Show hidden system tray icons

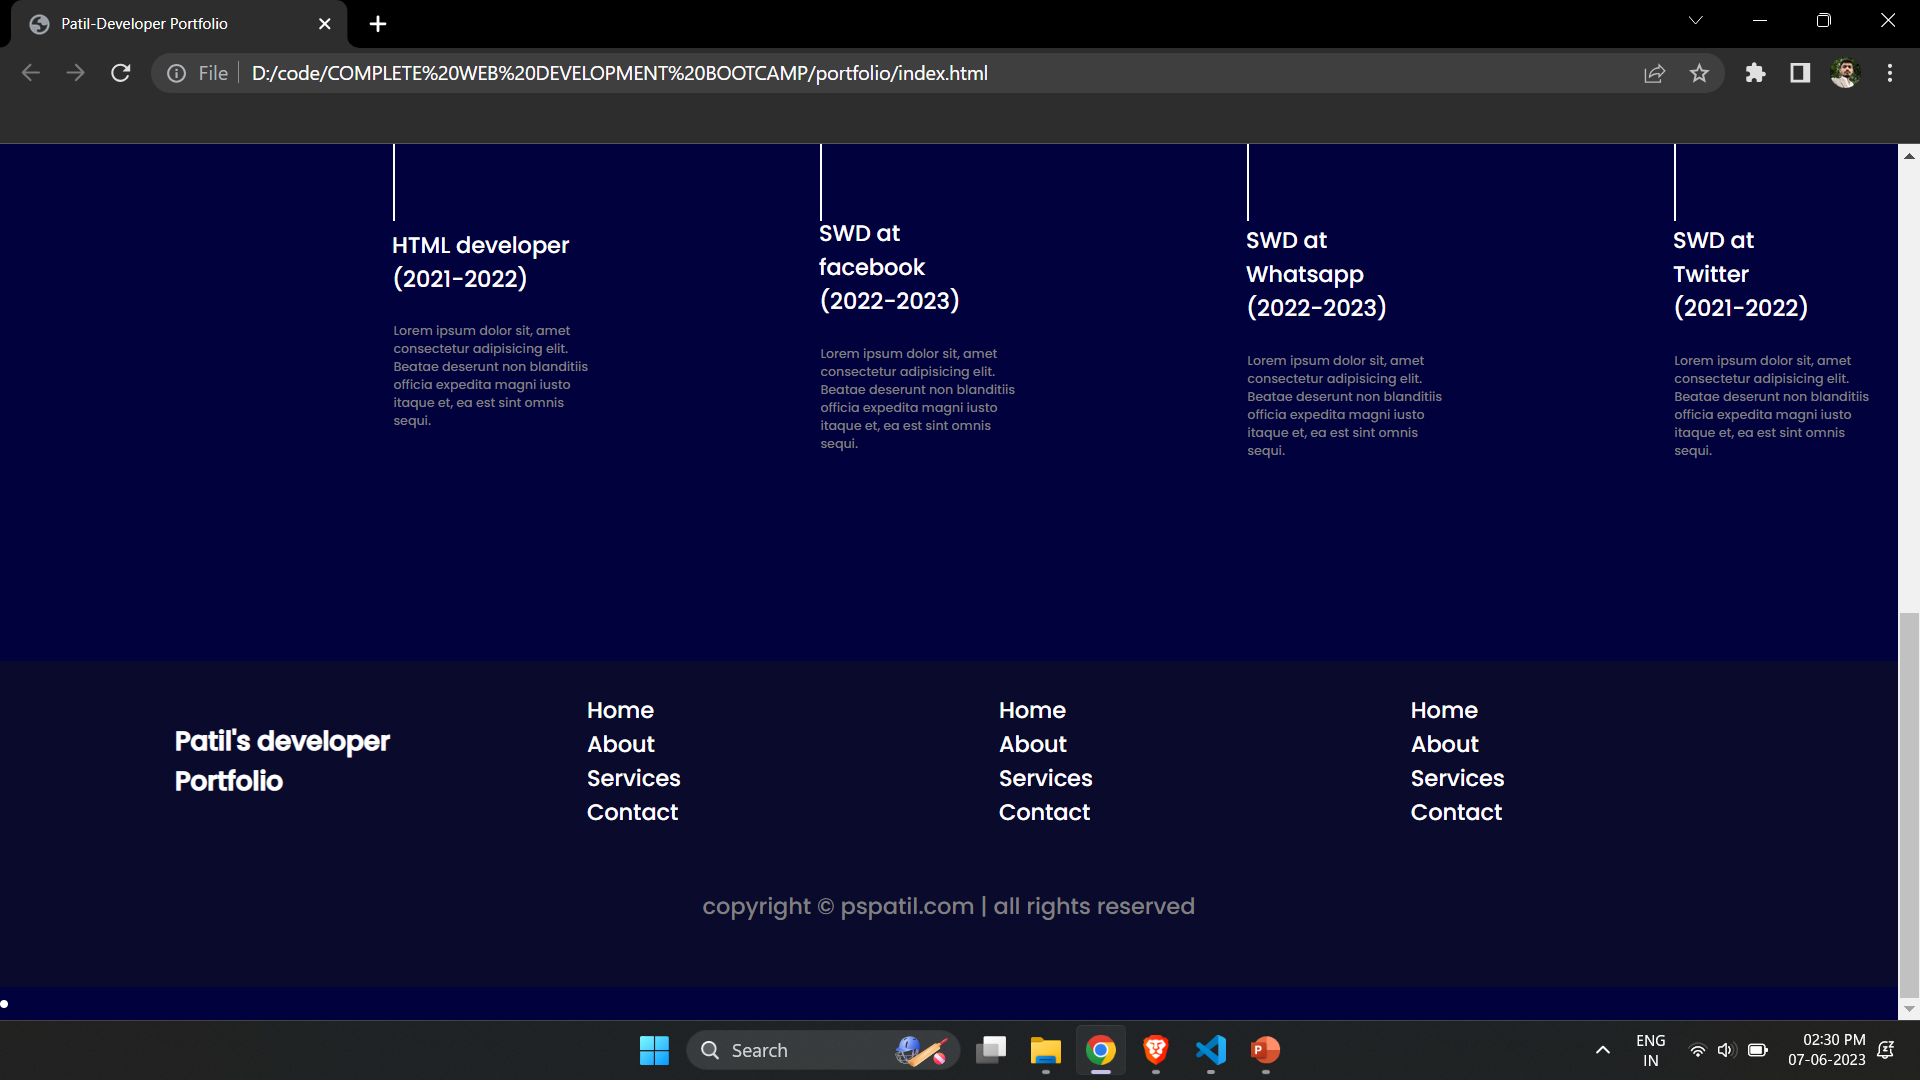(x=1602, y=1050)
